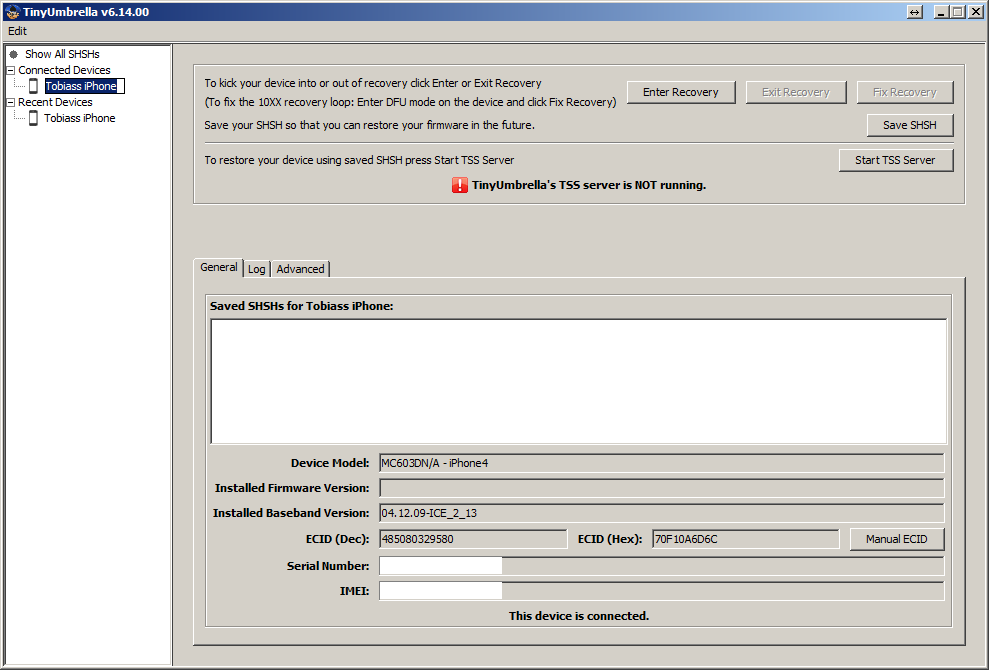The width and height of the screenshot is (989, 670).
Task: Click the 'Installed Baseband Version:' label
Action: [x=291, y=513]
